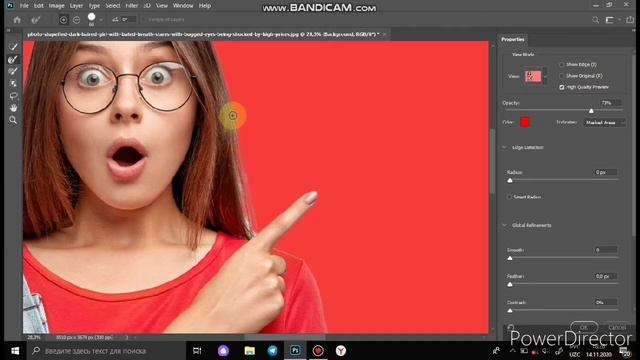Open the Filter menu
Viewport: 640px width, 360px height.
pos(131,6)
